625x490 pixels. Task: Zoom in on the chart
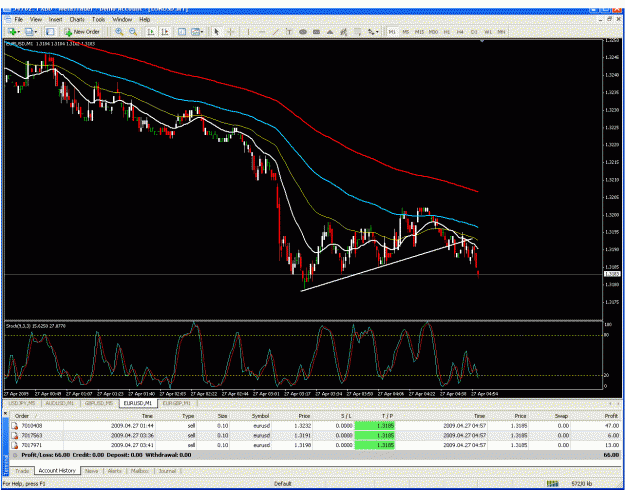pos(119,31)
